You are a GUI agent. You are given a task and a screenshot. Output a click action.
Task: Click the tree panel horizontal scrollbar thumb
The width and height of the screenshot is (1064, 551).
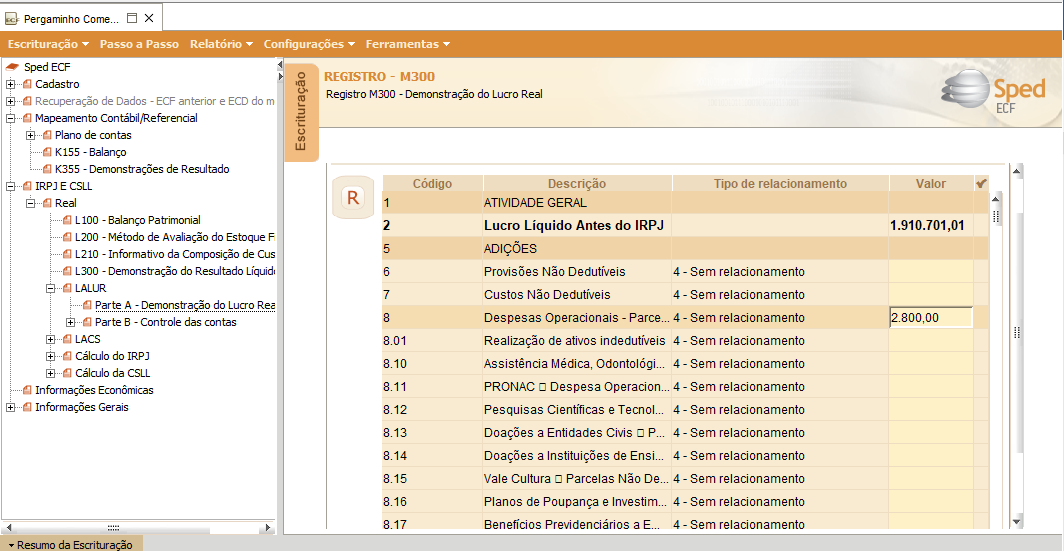(113, 527)
